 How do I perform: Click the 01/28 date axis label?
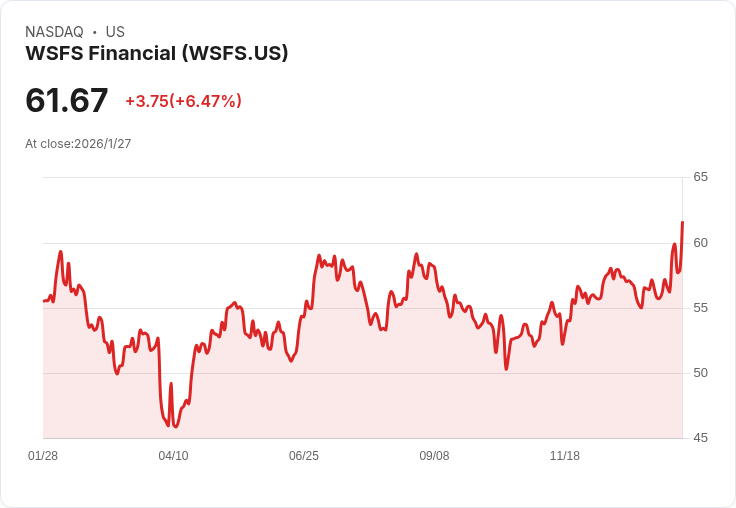[x=43, y=456]
